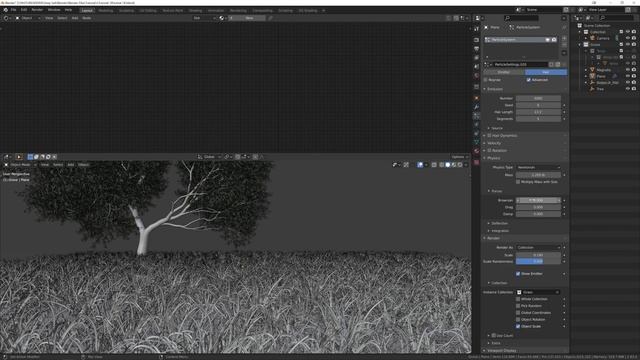640x360 pixels.
Task: Open the Window menu
Action: [x=54, y=10]
